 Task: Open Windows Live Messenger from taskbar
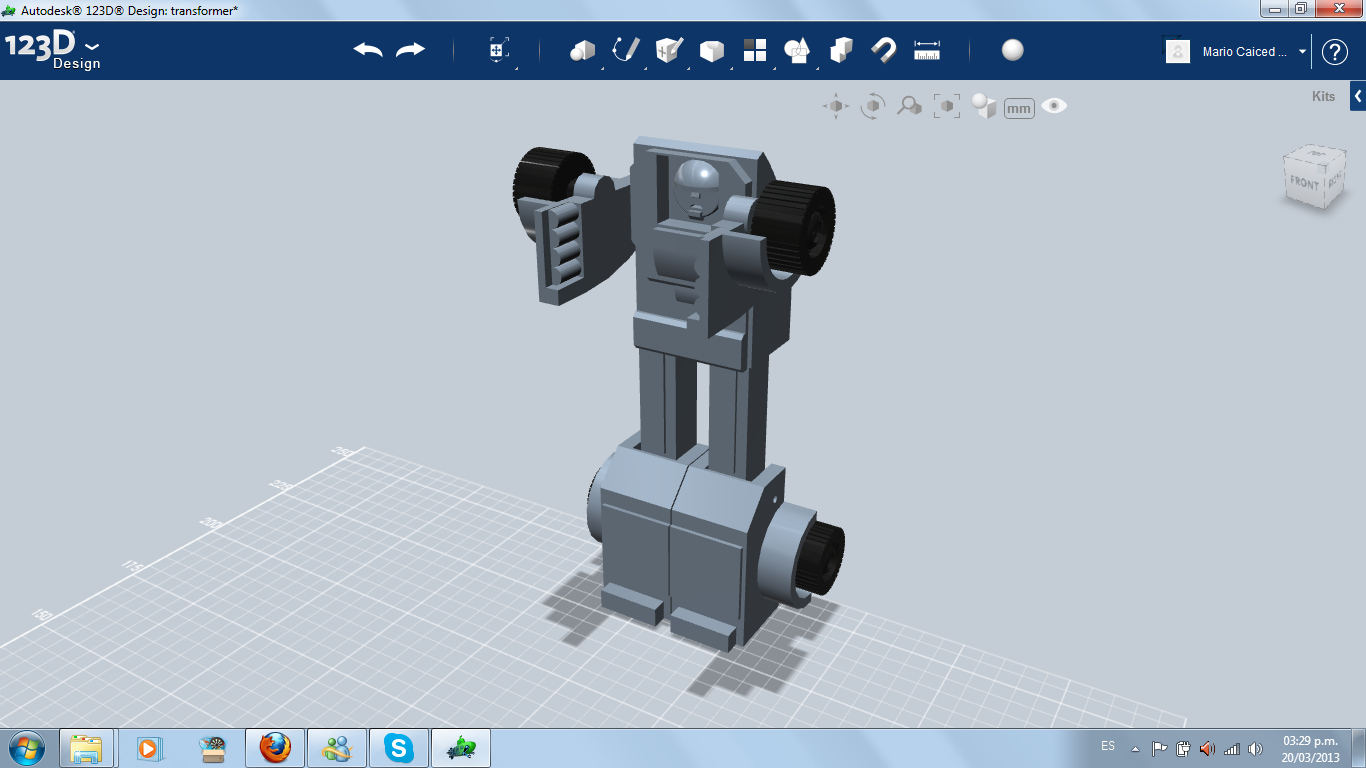(x=337, y=747)
